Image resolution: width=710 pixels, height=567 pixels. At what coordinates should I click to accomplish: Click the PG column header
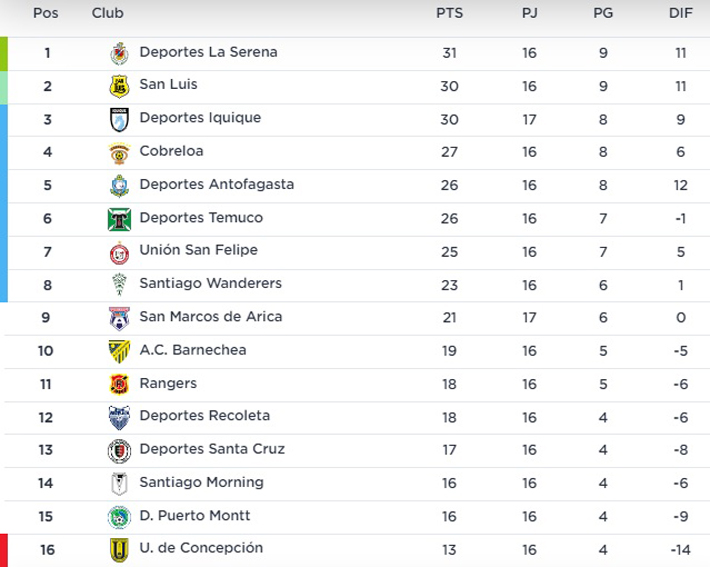(603, 13)
